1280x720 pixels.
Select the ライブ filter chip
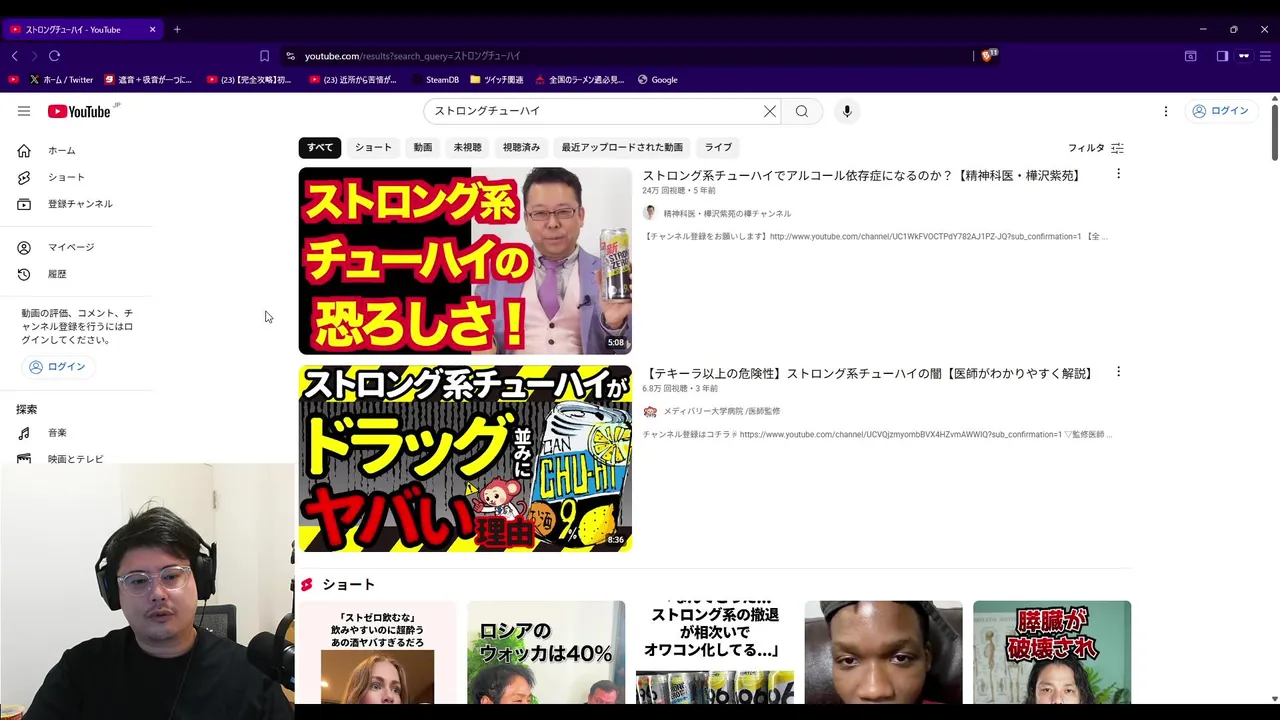tap(718, 148)
